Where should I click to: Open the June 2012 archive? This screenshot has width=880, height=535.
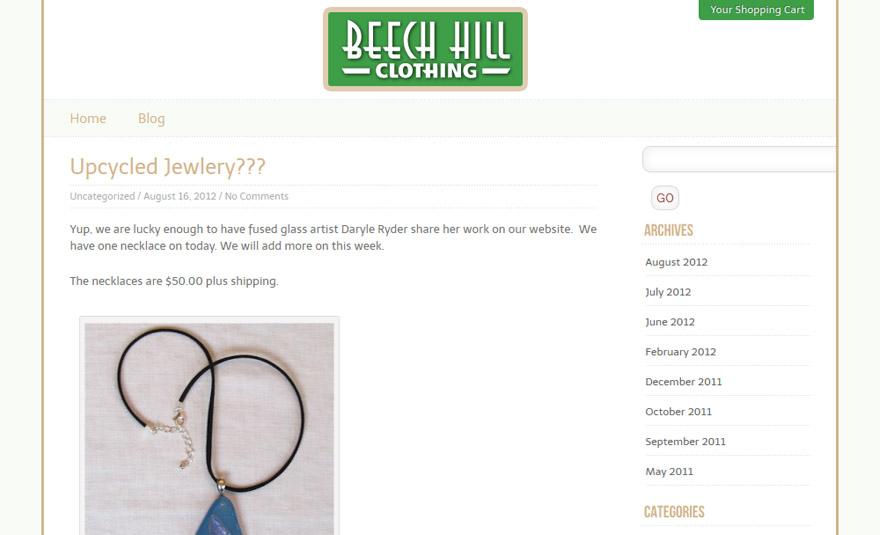(670, 322)
